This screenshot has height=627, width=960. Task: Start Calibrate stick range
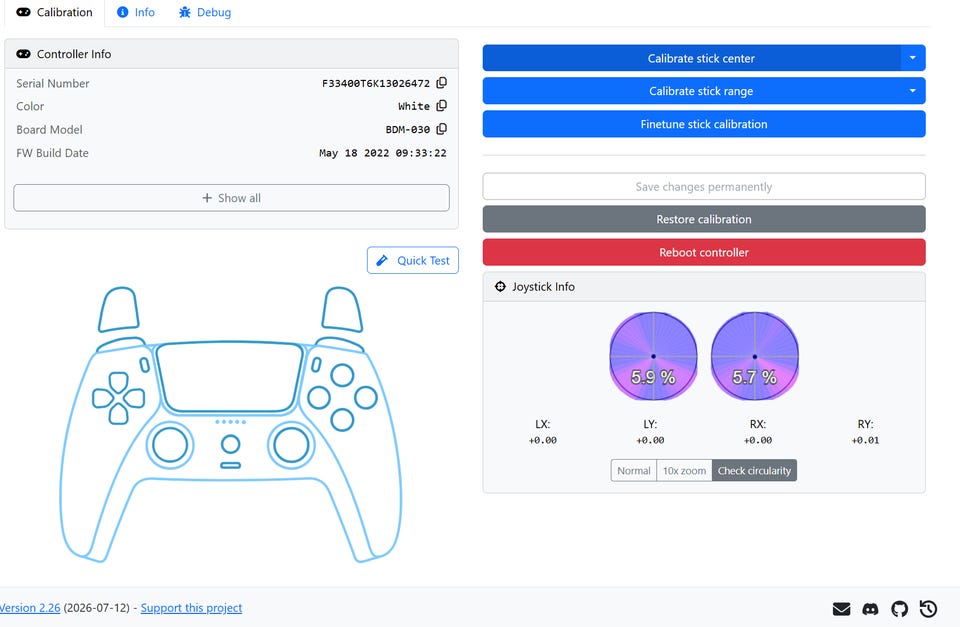click(692, 91)
